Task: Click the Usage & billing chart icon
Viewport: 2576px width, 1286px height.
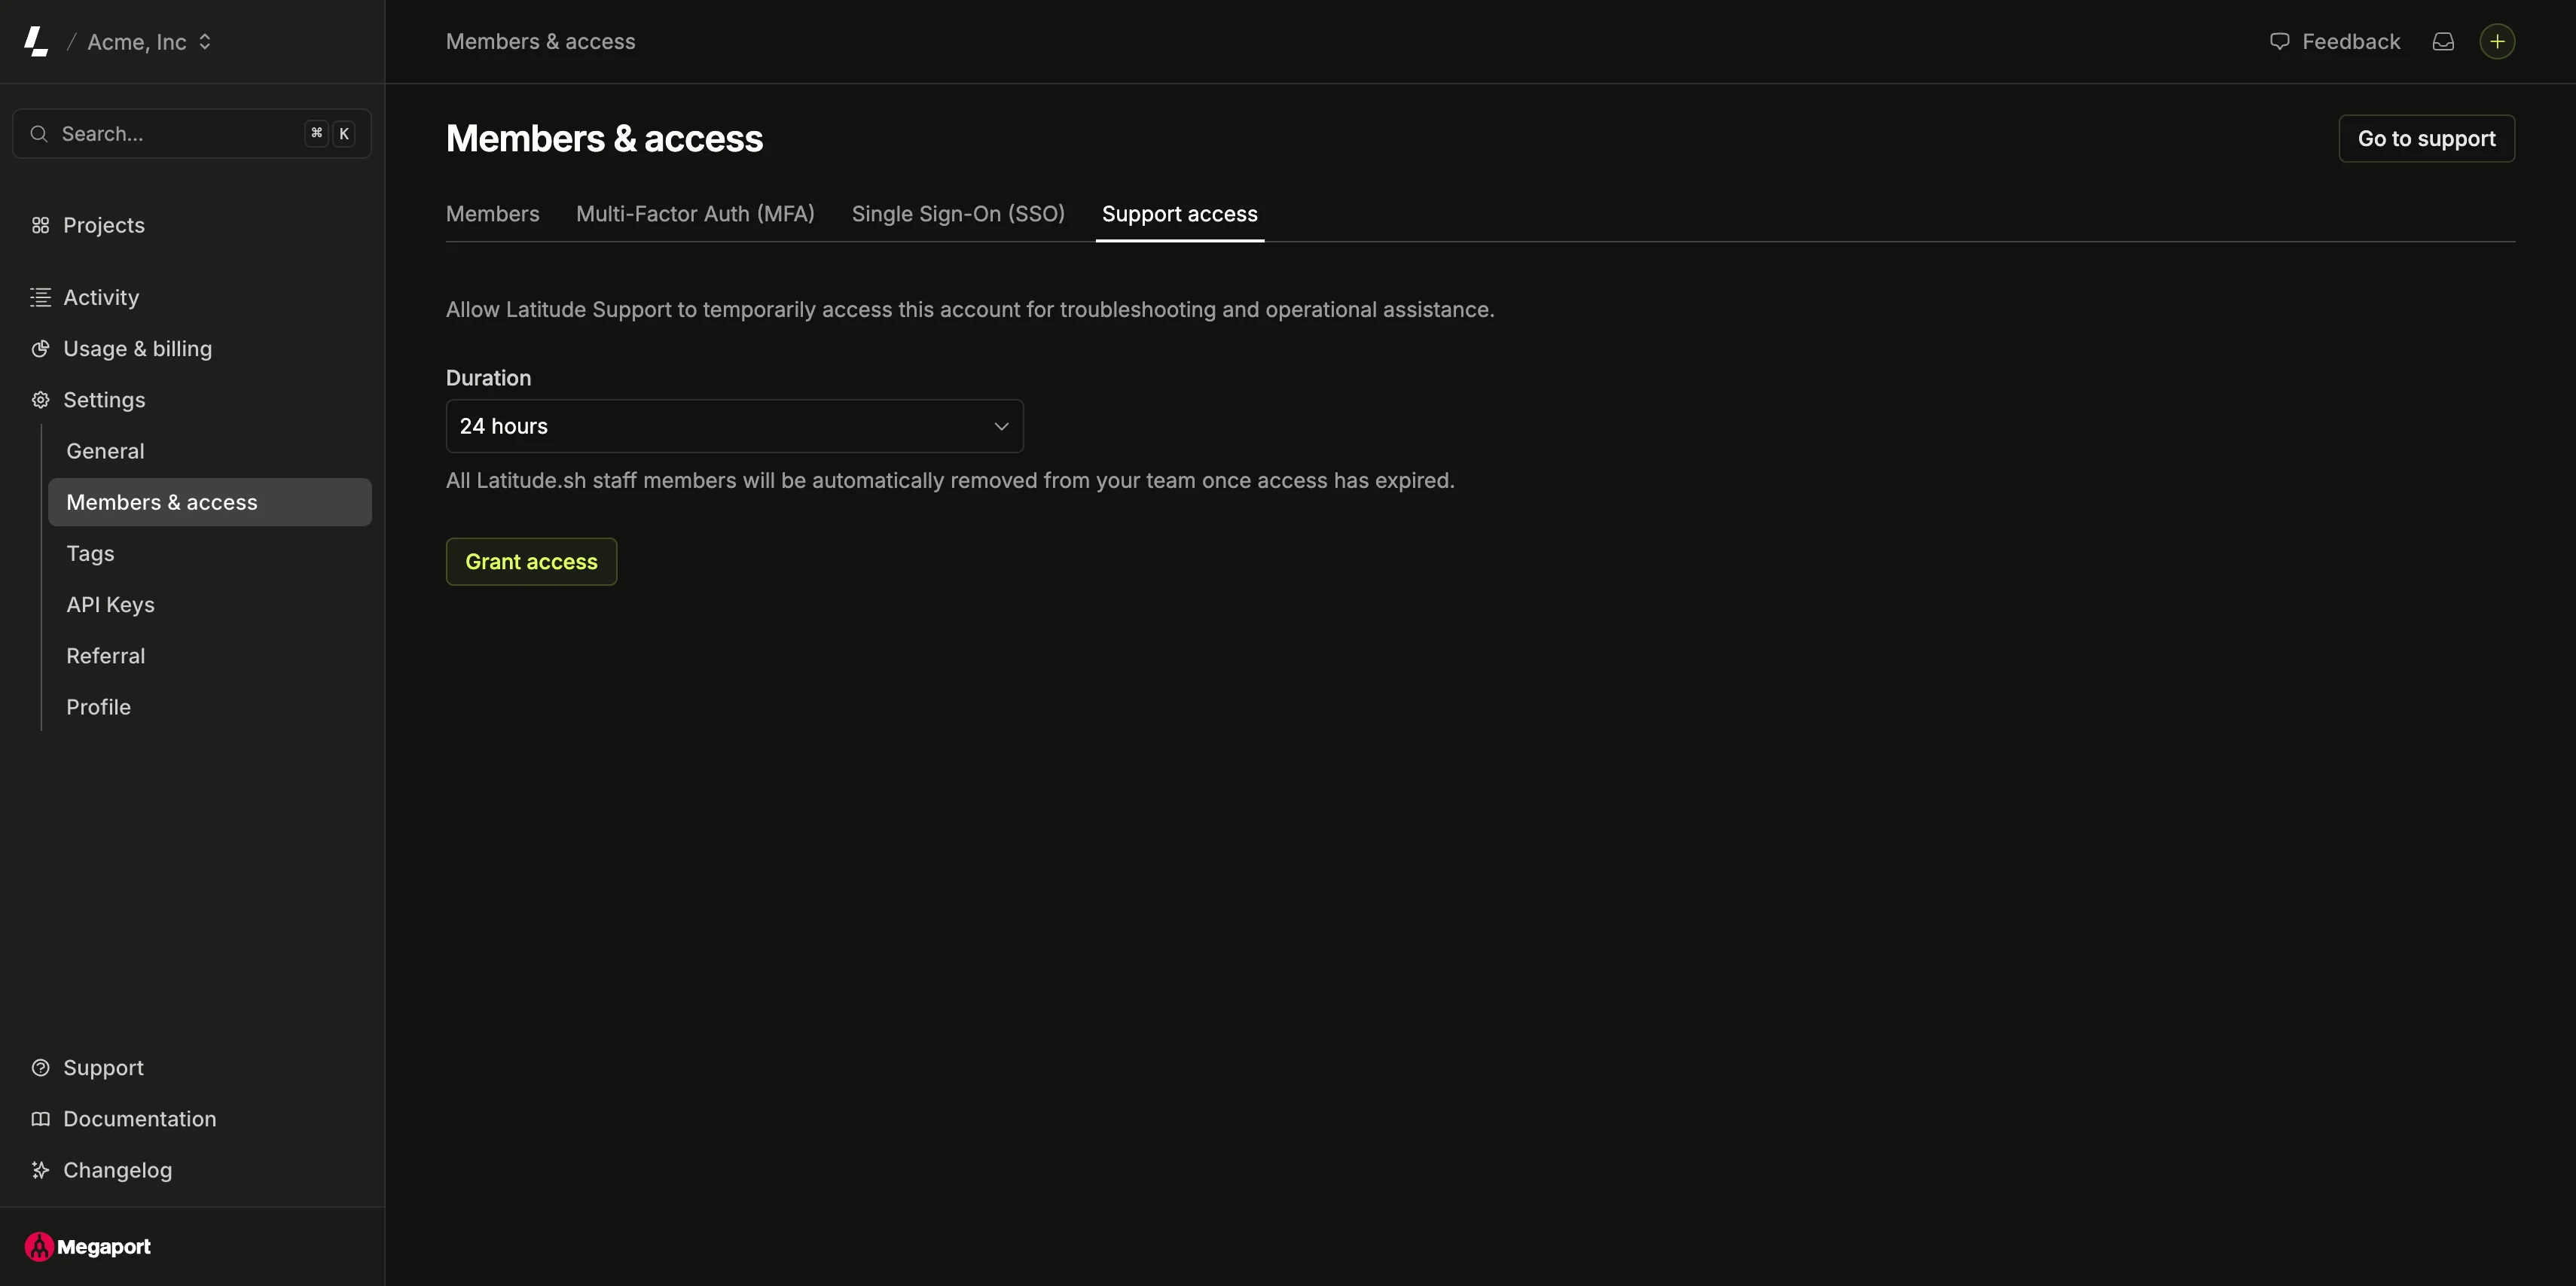Action: [x=40, y=349]
